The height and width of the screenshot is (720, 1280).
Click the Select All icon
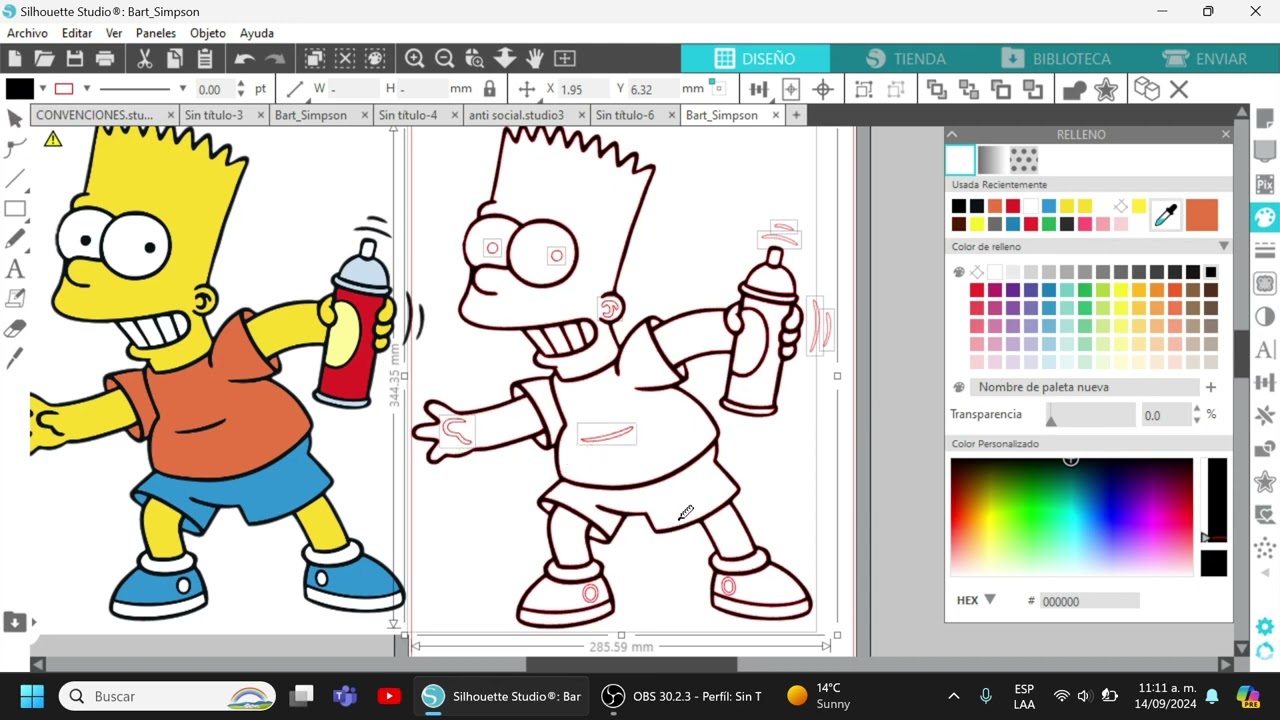pyautogui.click(x=315, y=58)
